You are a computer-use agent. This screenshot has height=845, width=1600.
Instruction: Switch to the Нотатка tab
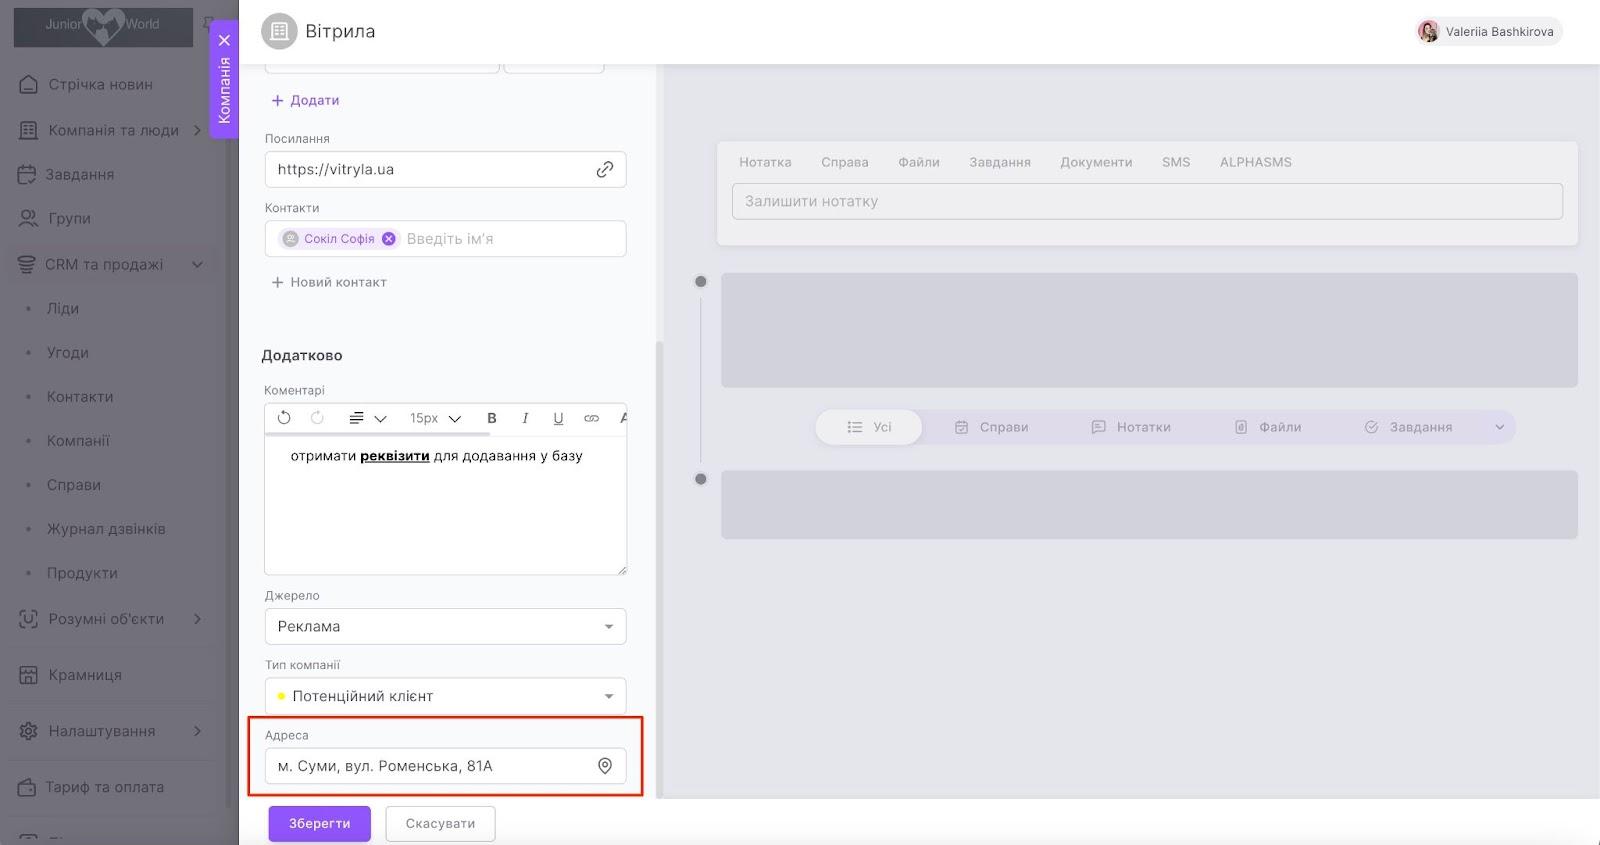point(765,162)
